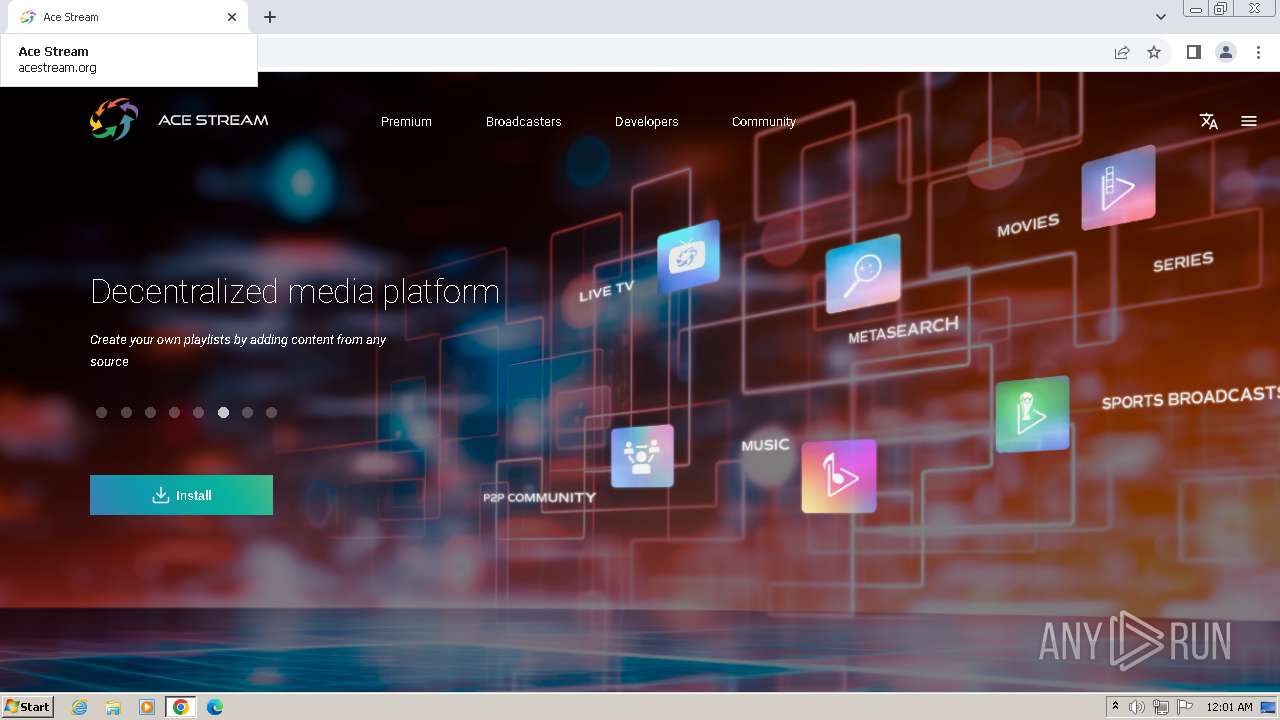The image size is (1280, 720).
Task: Click the Movies tile icon
Action: (1119, 187)
